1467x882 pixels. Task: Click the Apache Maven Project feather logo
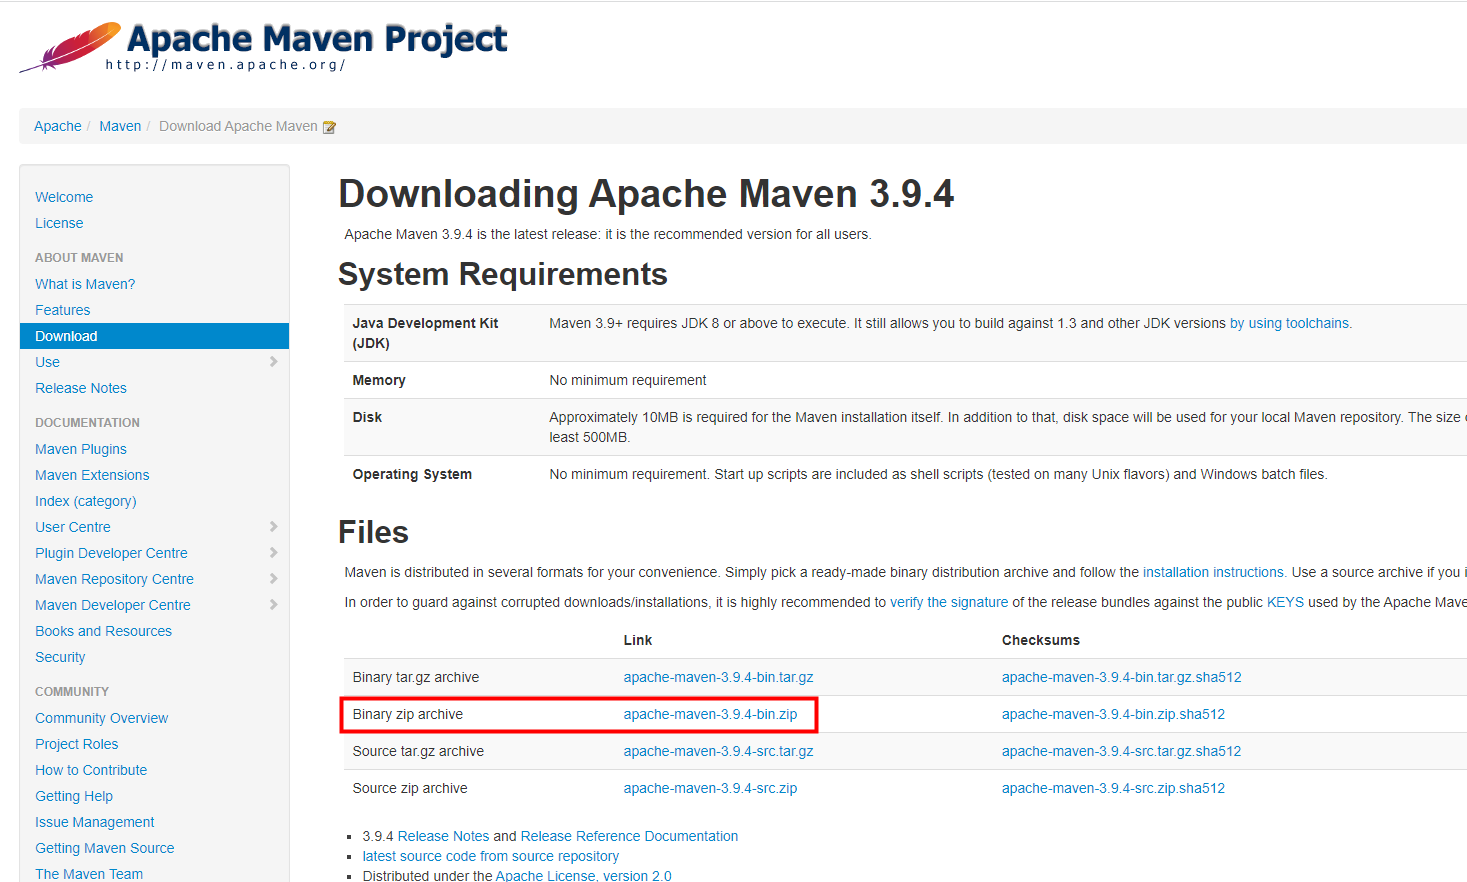70,47
